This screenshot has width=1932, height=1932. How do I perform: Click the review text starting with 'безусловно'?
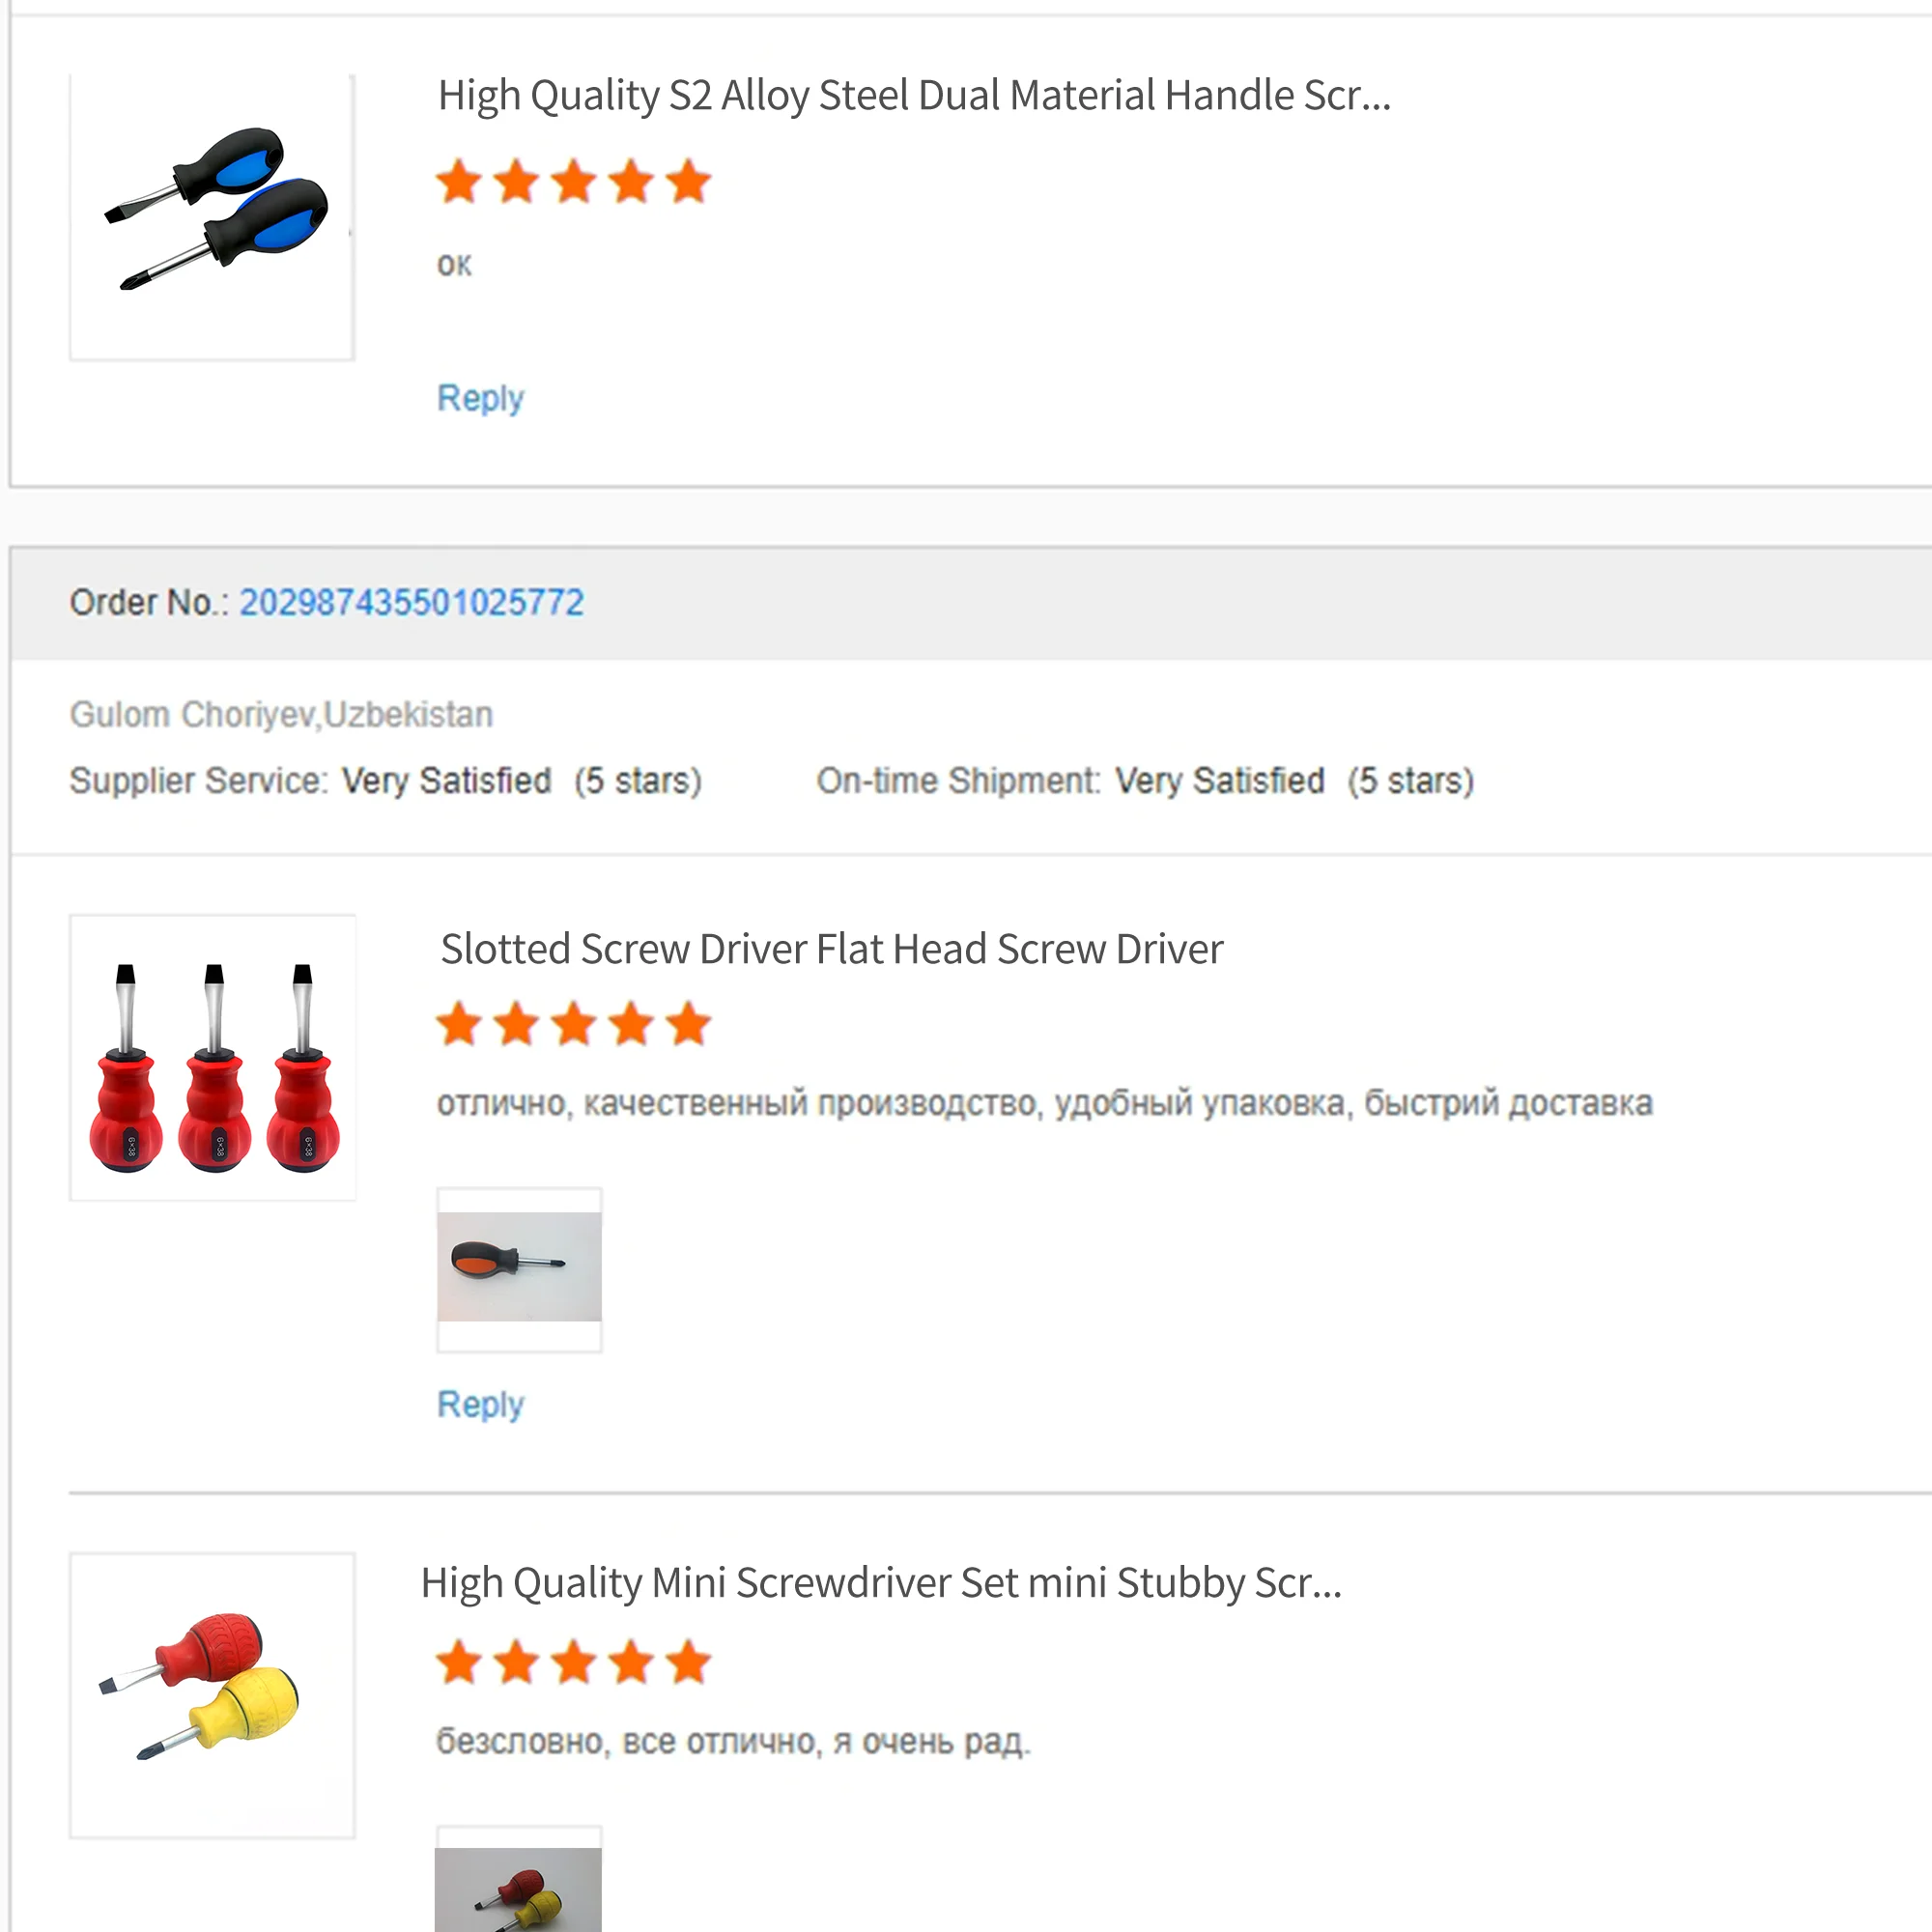coord(732,1741)
